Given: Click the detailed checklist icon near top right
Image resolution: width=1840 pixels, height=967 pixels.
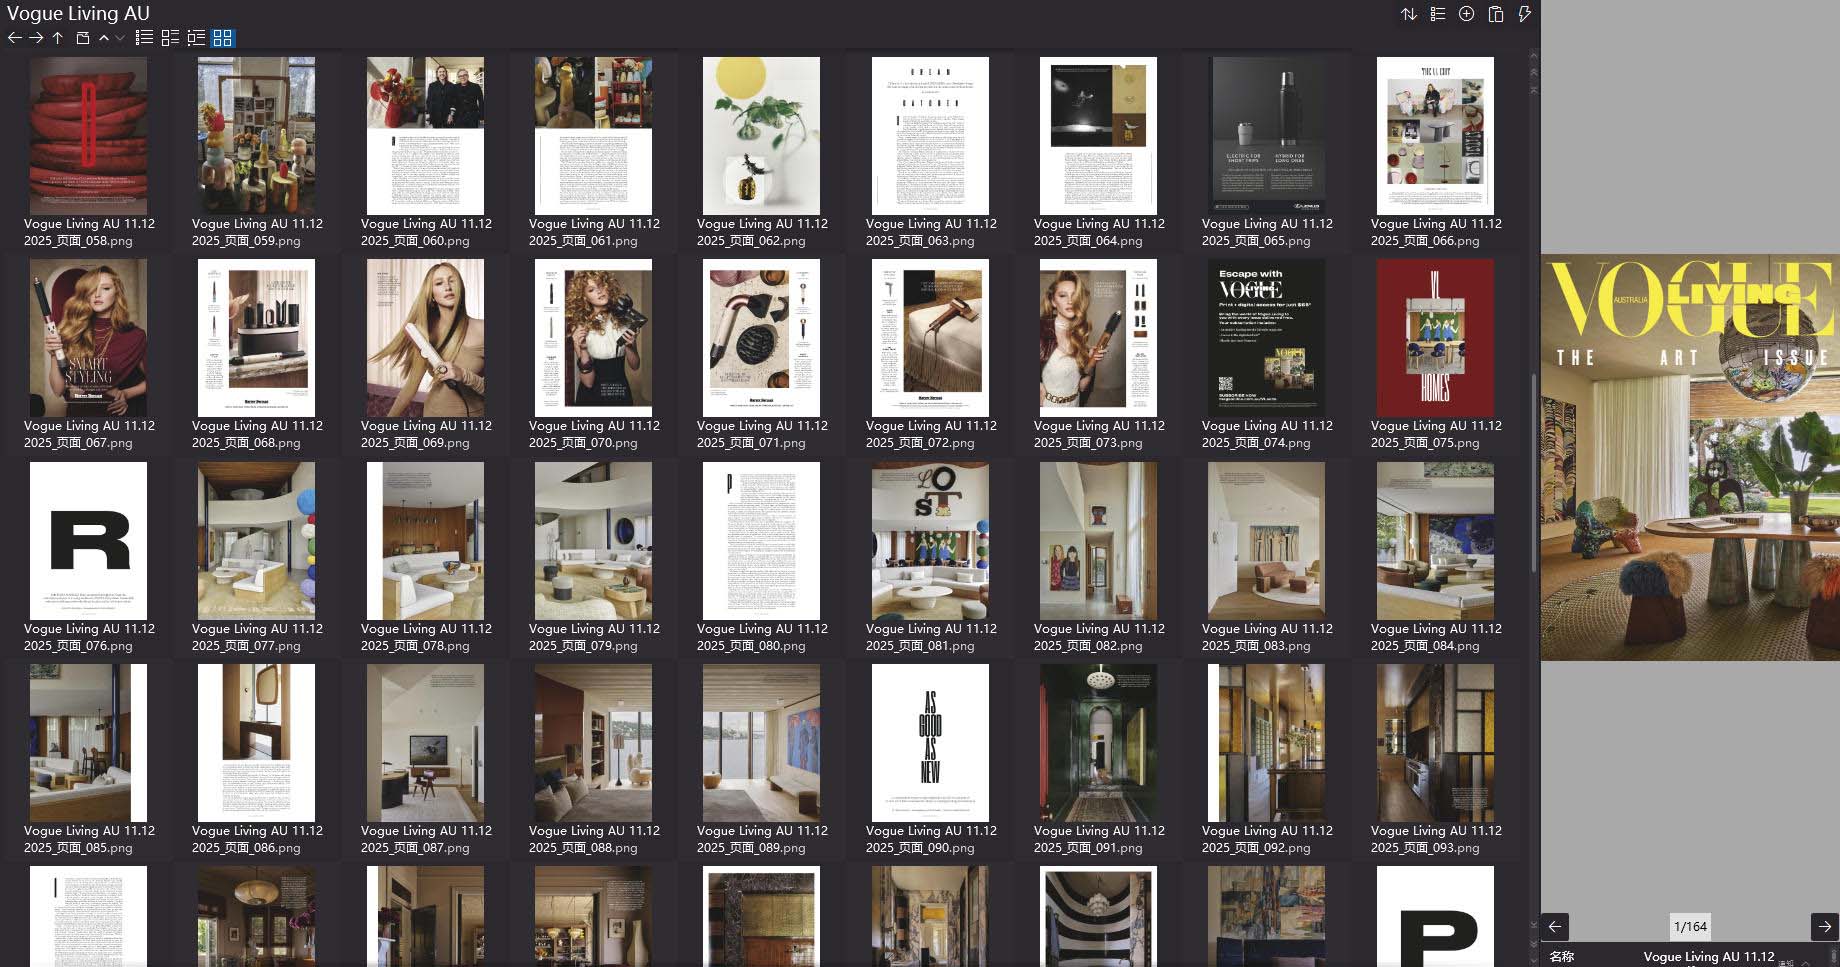Looking at the screenshot, I should click(1437, 15).
